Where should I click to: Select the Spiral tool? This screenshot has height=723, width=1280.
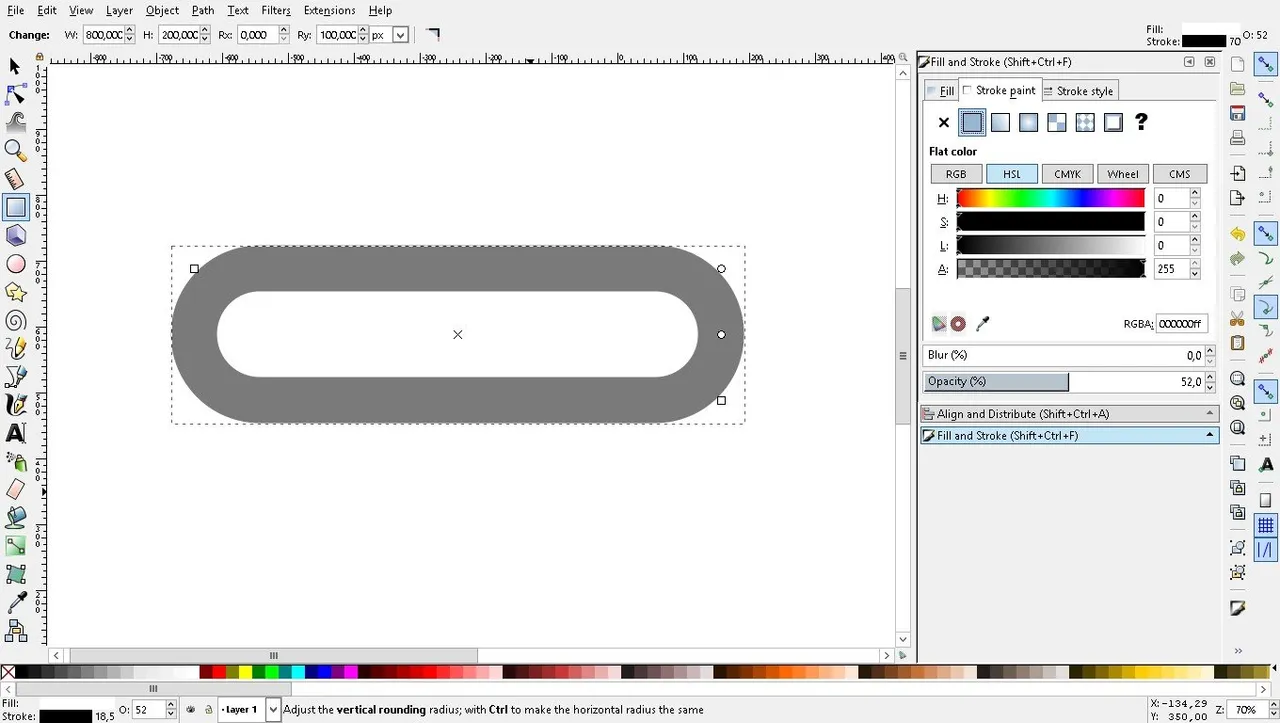(15, 321)
